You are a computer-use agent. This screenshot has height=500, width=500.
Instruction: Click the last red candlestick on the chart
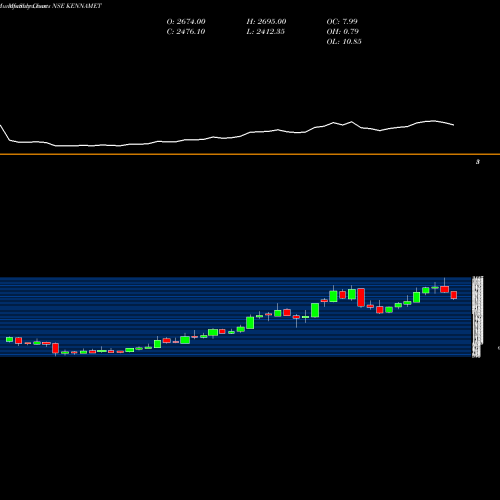coord(454,295)
